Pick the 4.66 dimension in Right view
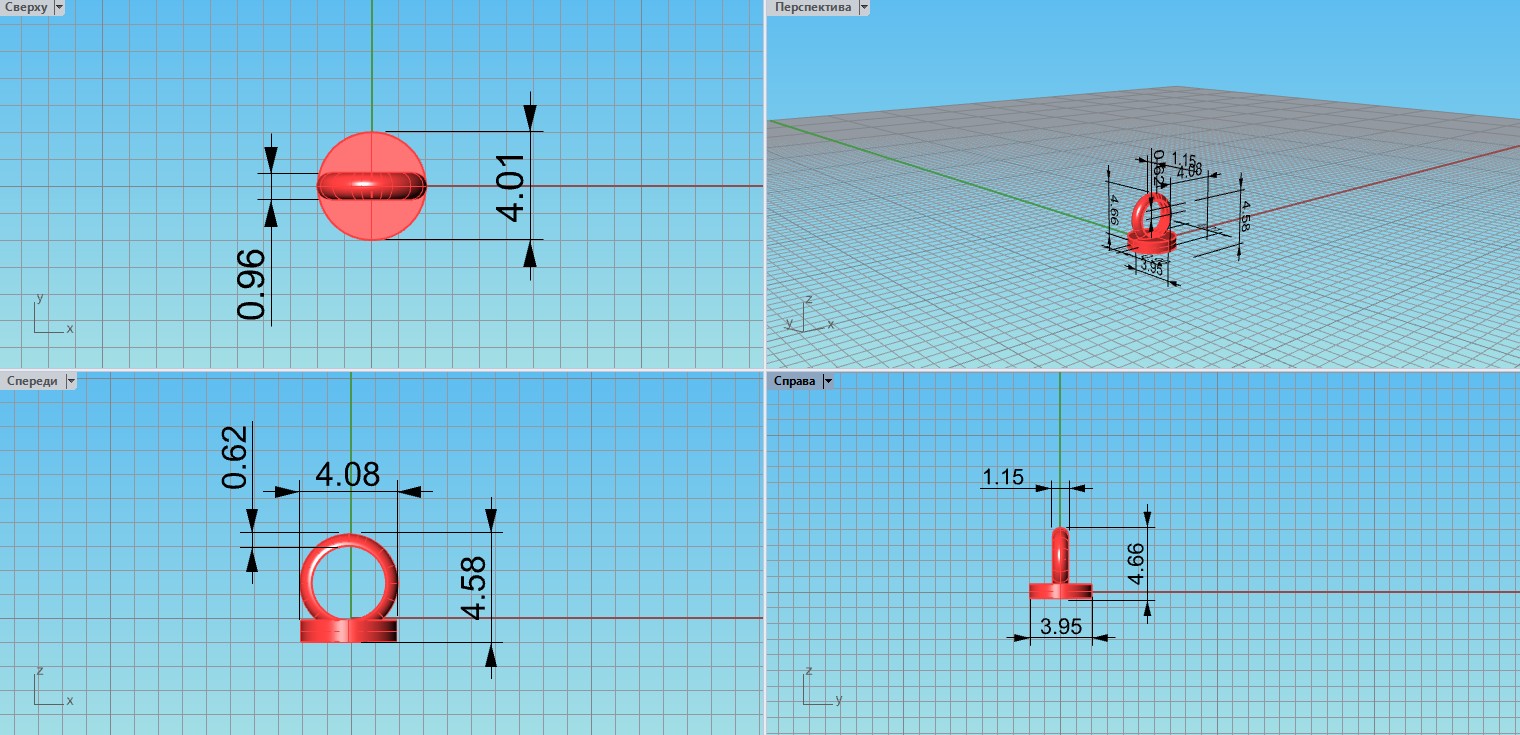1520x735 pixels. pos(1134,563)
